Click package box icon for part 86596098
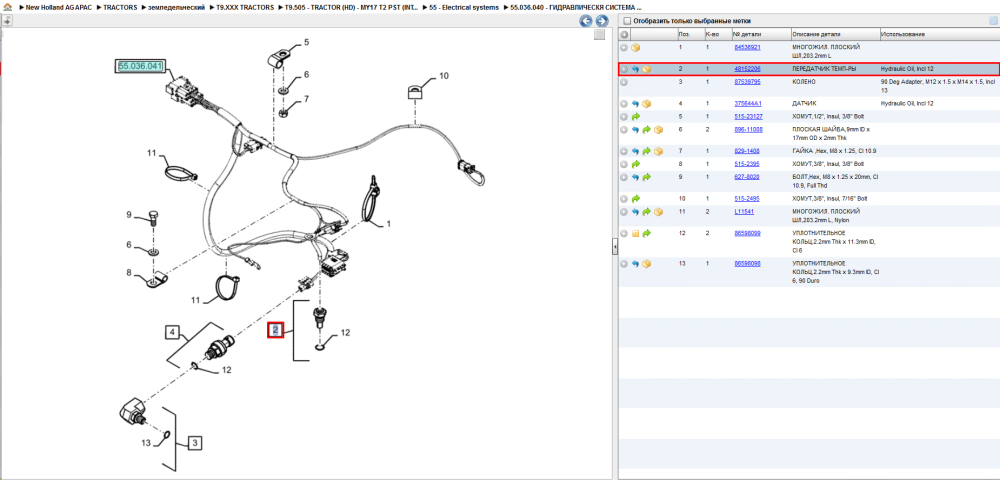Viewport: 1000px width, 480px height. tap(647, 264)
